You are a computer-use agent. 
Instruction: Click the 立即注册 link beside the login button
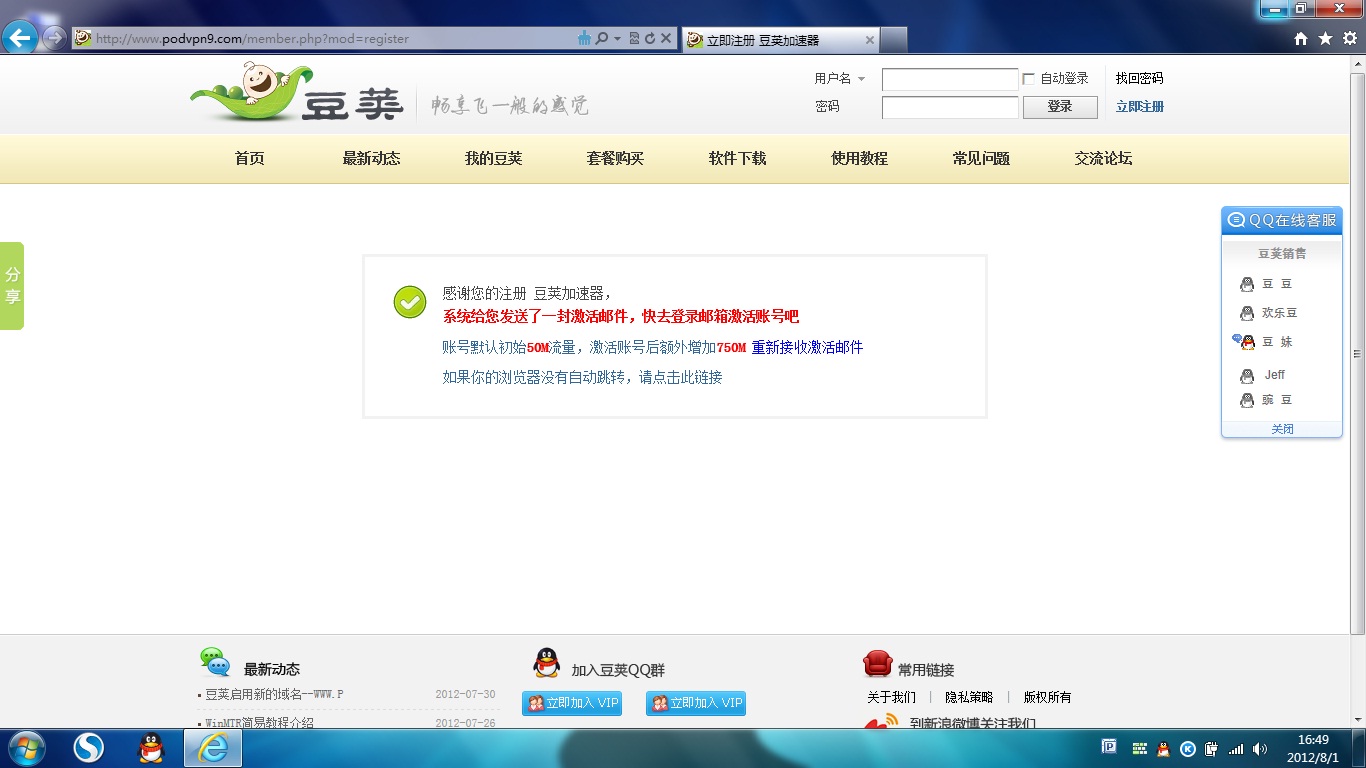click(x=1140, y=106)
